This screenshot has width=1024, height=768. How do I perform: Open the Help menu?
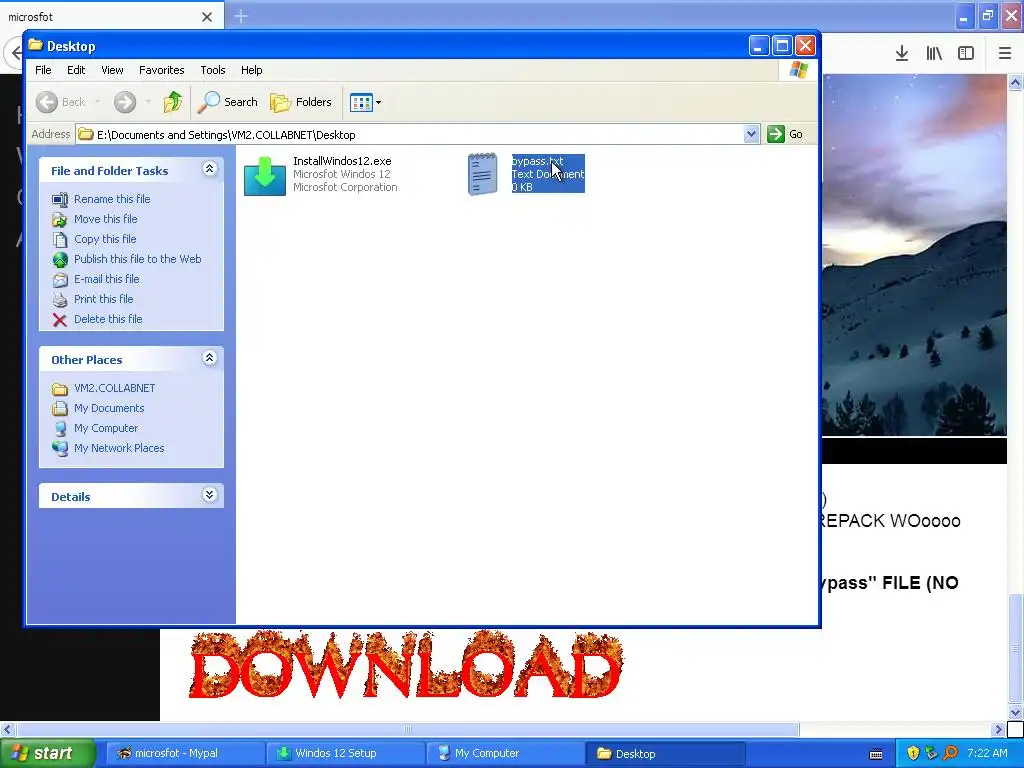point(251,70)
